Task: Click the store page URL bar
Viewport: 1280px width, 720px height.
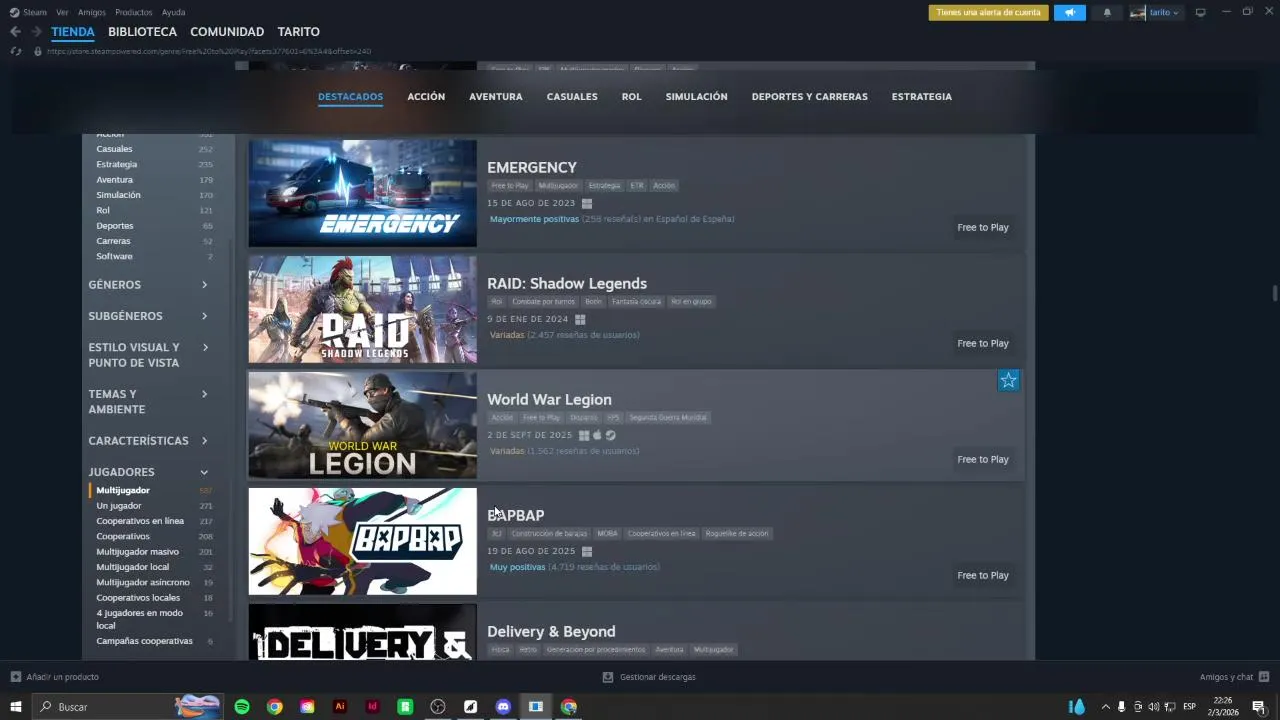Action: point(209,51)
